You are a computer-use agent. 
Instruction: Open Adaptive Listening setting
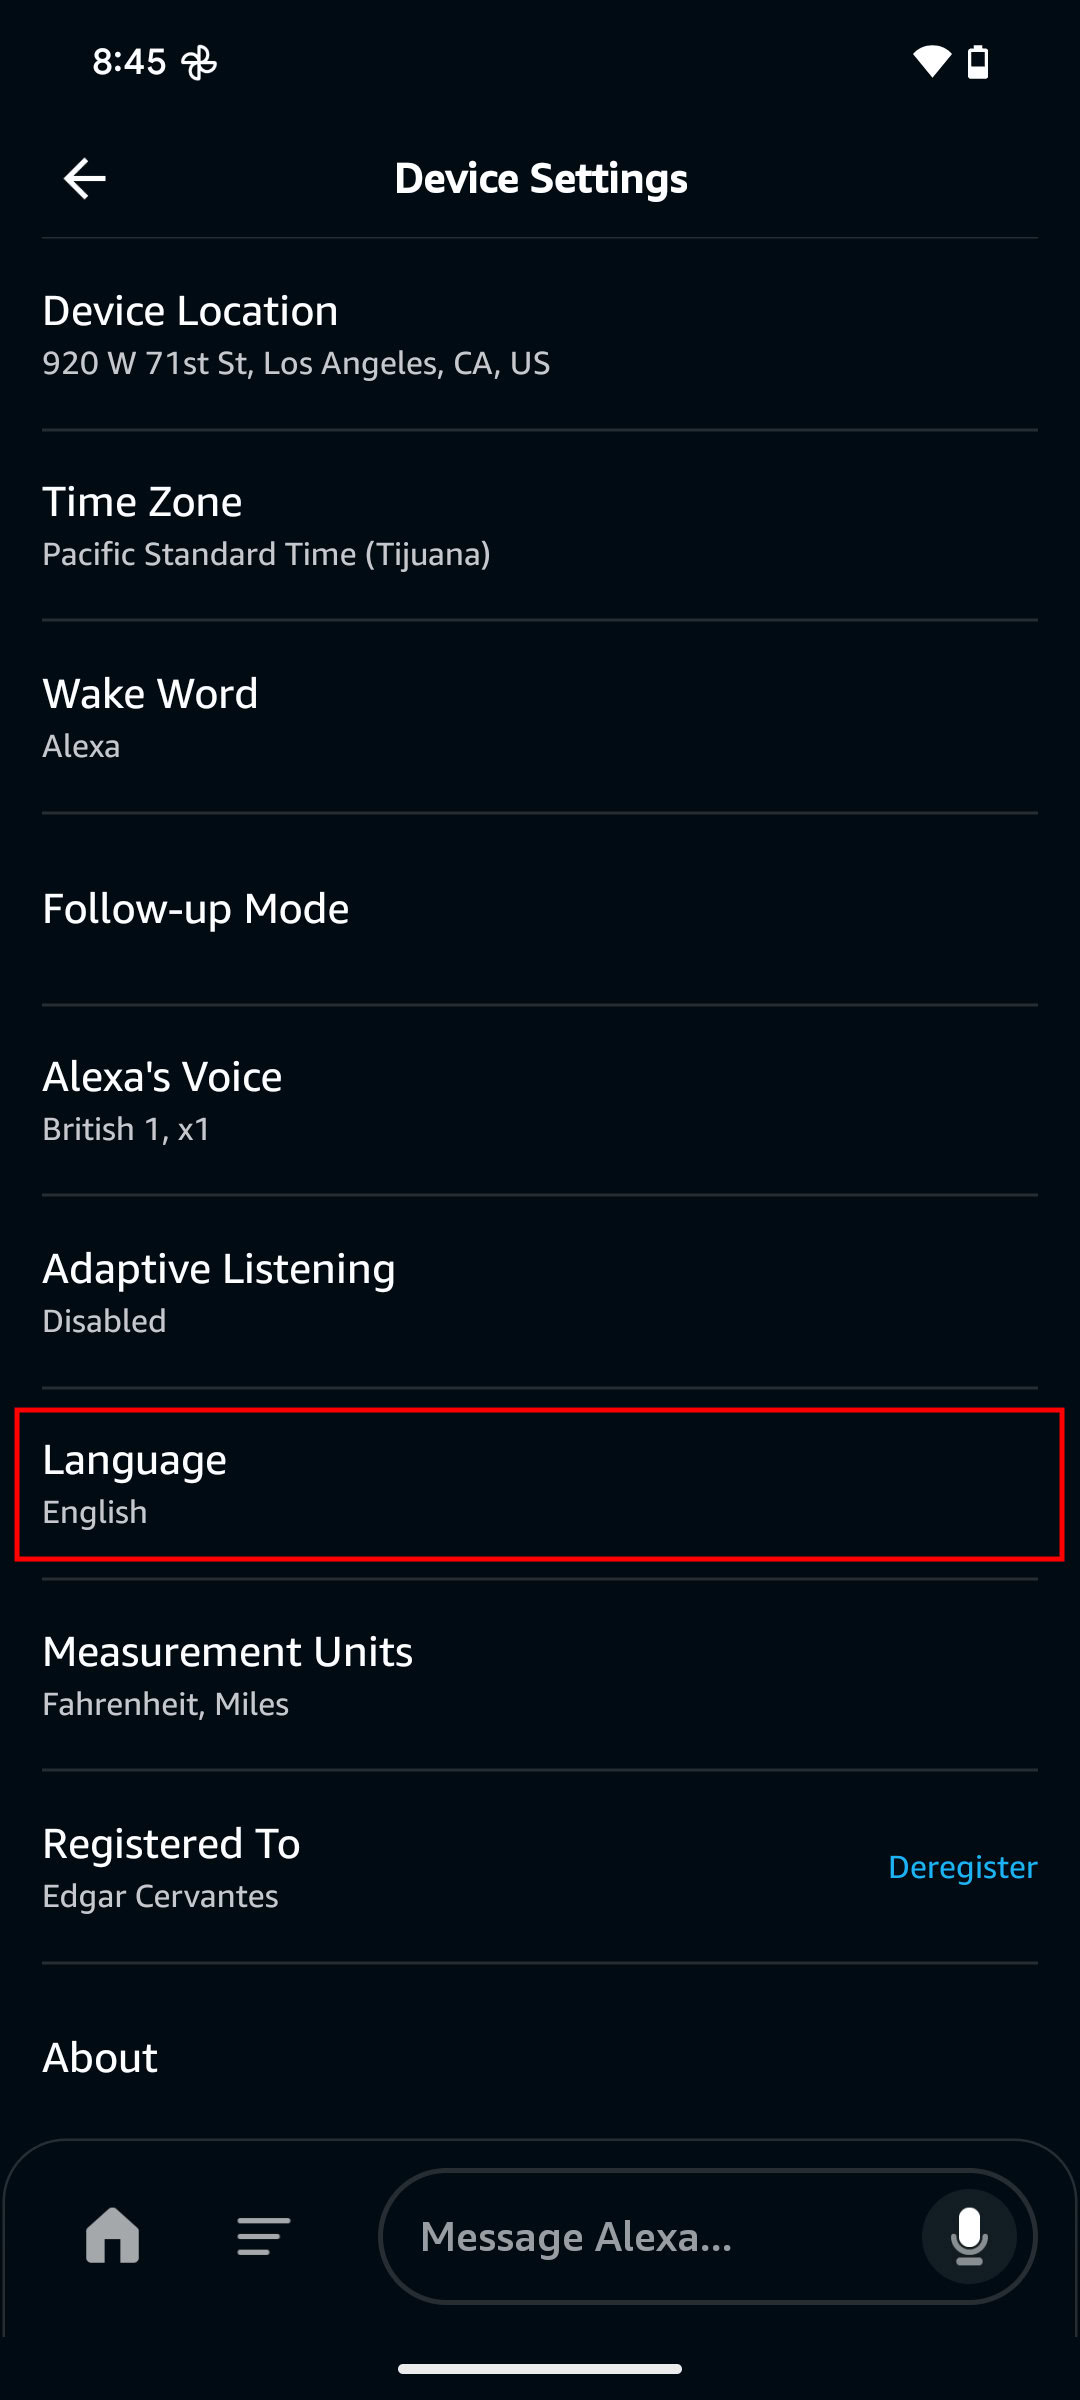[540, 1293]
